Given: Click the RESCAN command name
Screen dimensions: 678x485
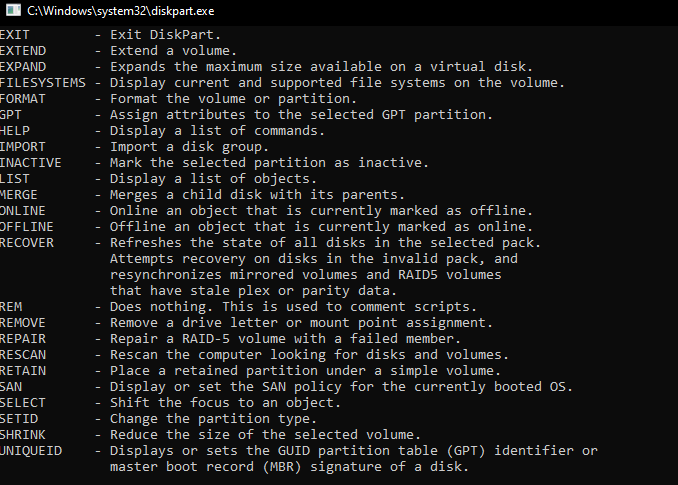Looking at the screenshot, I should pyautogui.click(x=23, y=354).
